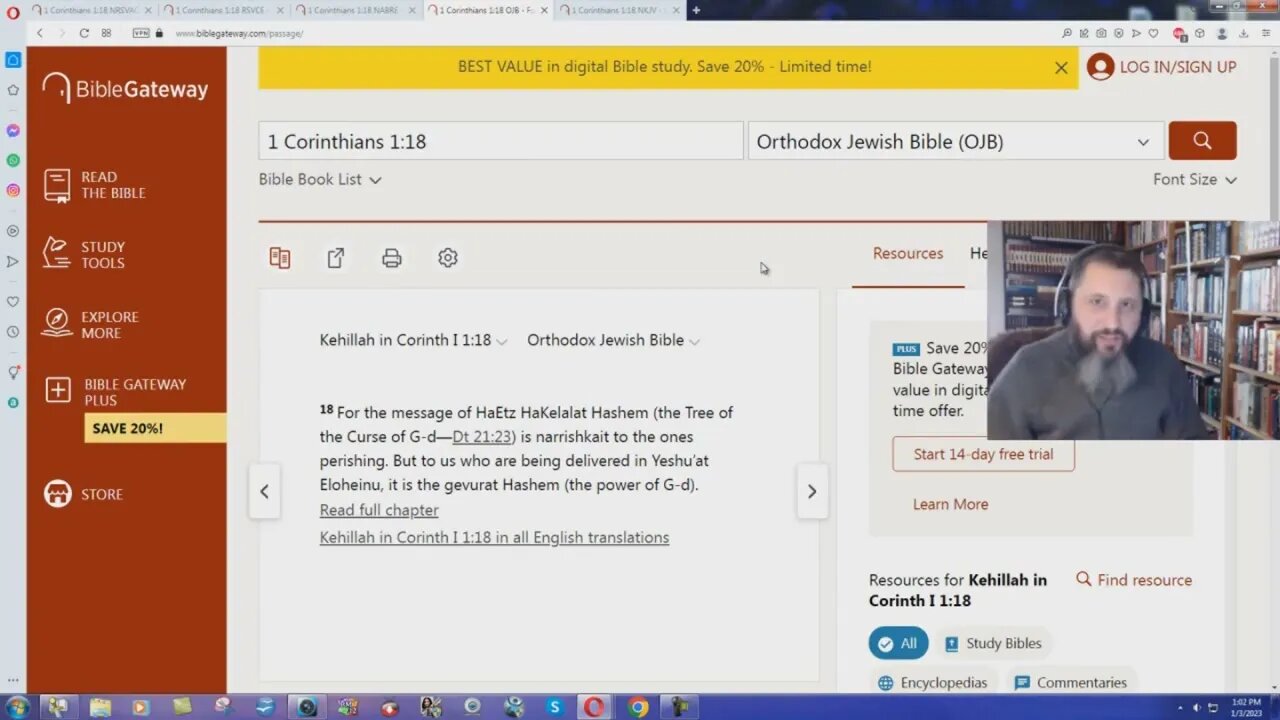Click Read full chapter link
This screenshot has width=1280, height=720.
point(379,510)
